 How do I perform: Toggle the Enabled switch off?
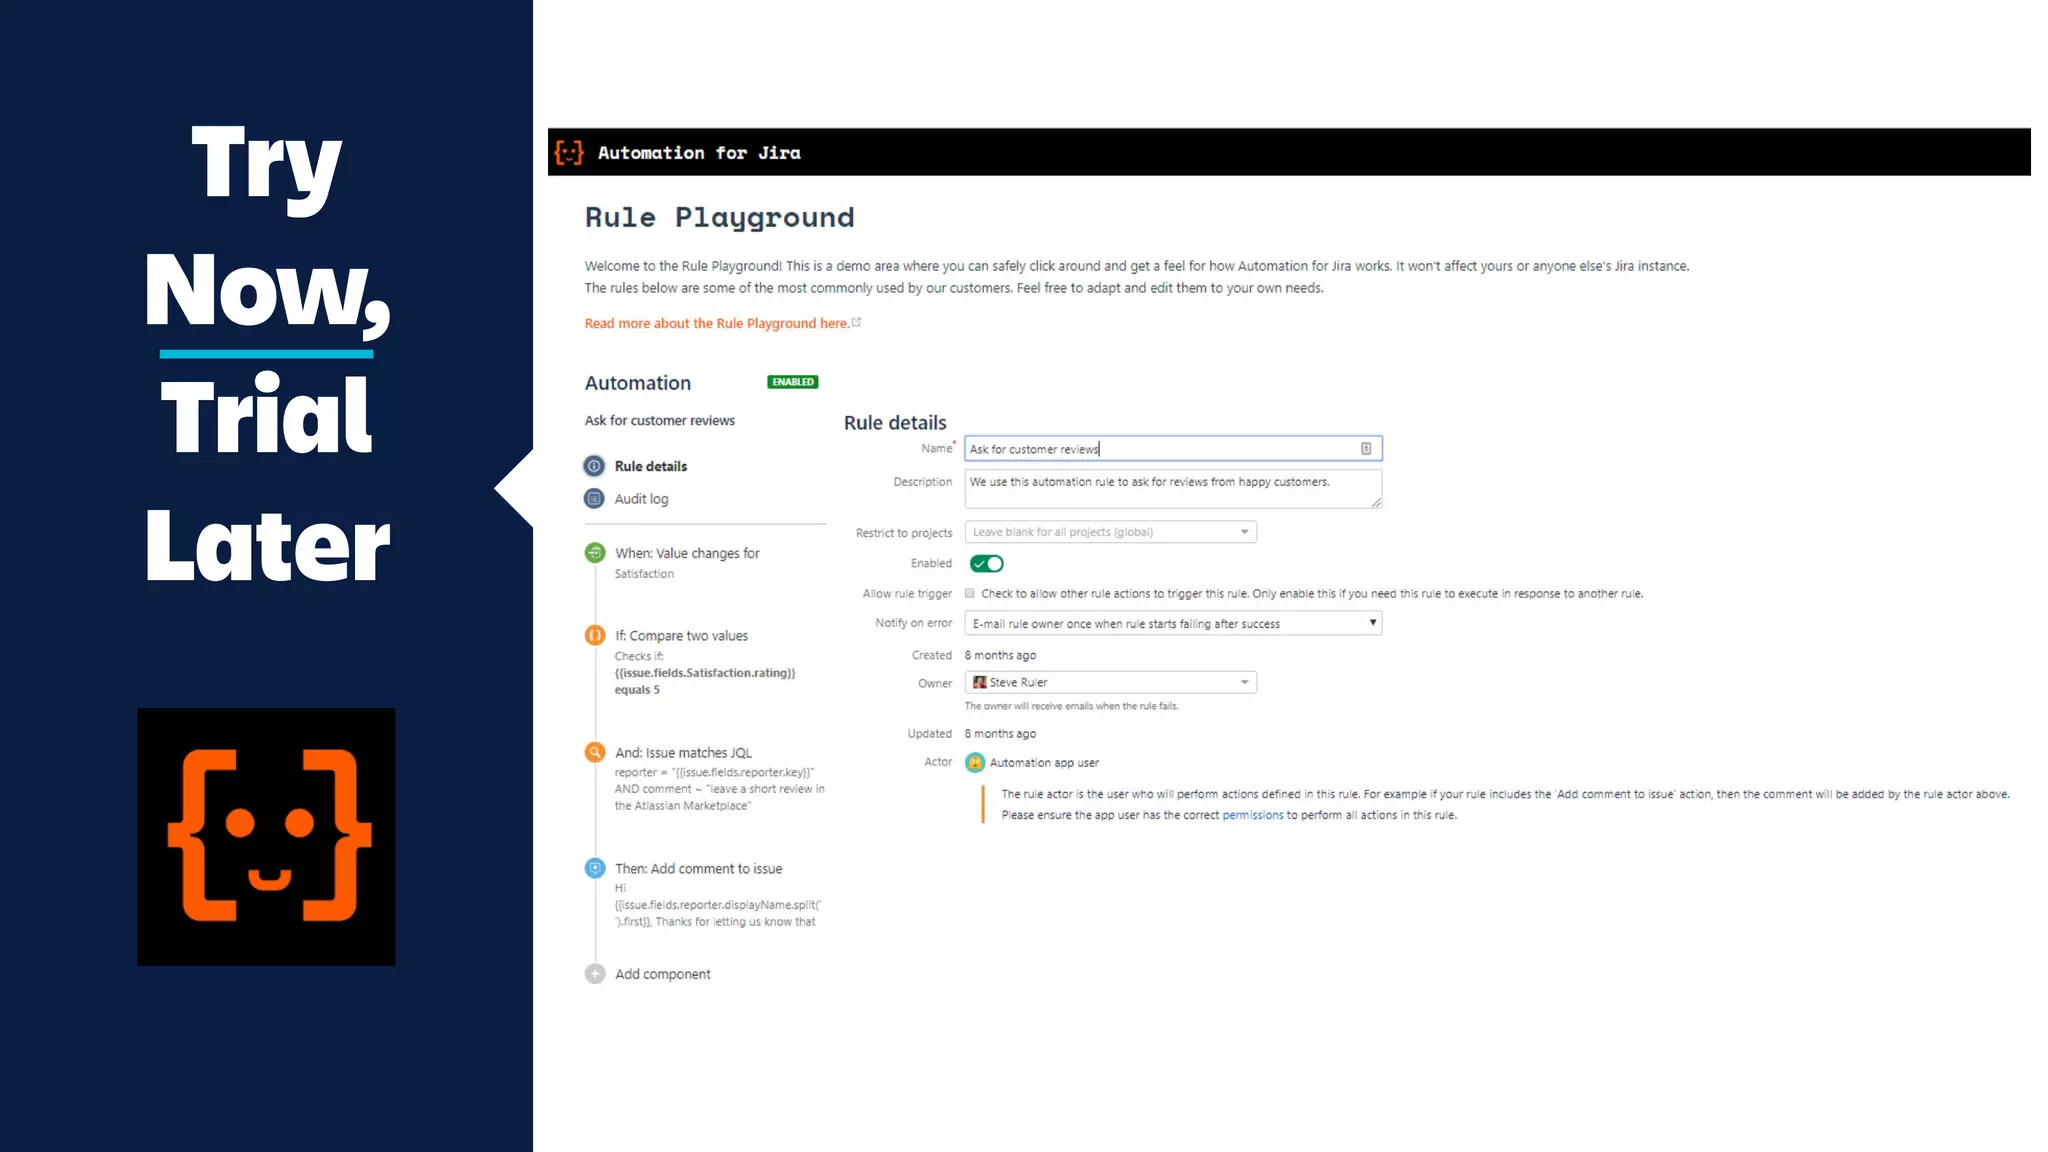click(986, 564)
